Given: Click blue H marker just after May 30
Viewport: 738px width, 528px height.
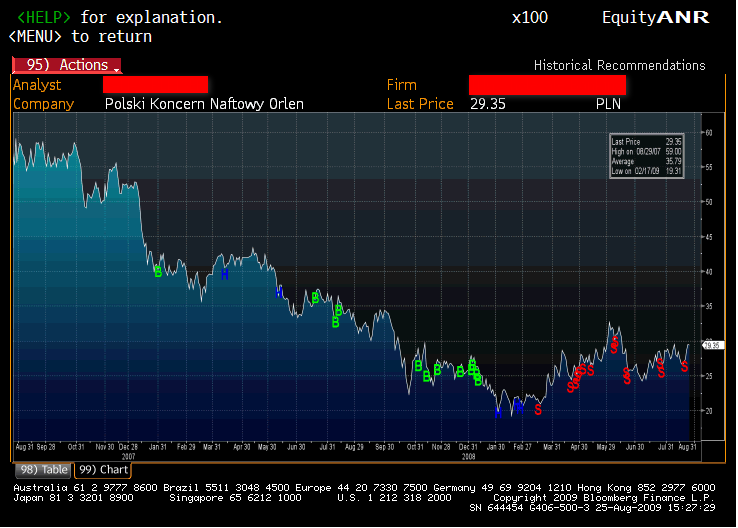Looking at the screenshot, I should pos(279,292).
